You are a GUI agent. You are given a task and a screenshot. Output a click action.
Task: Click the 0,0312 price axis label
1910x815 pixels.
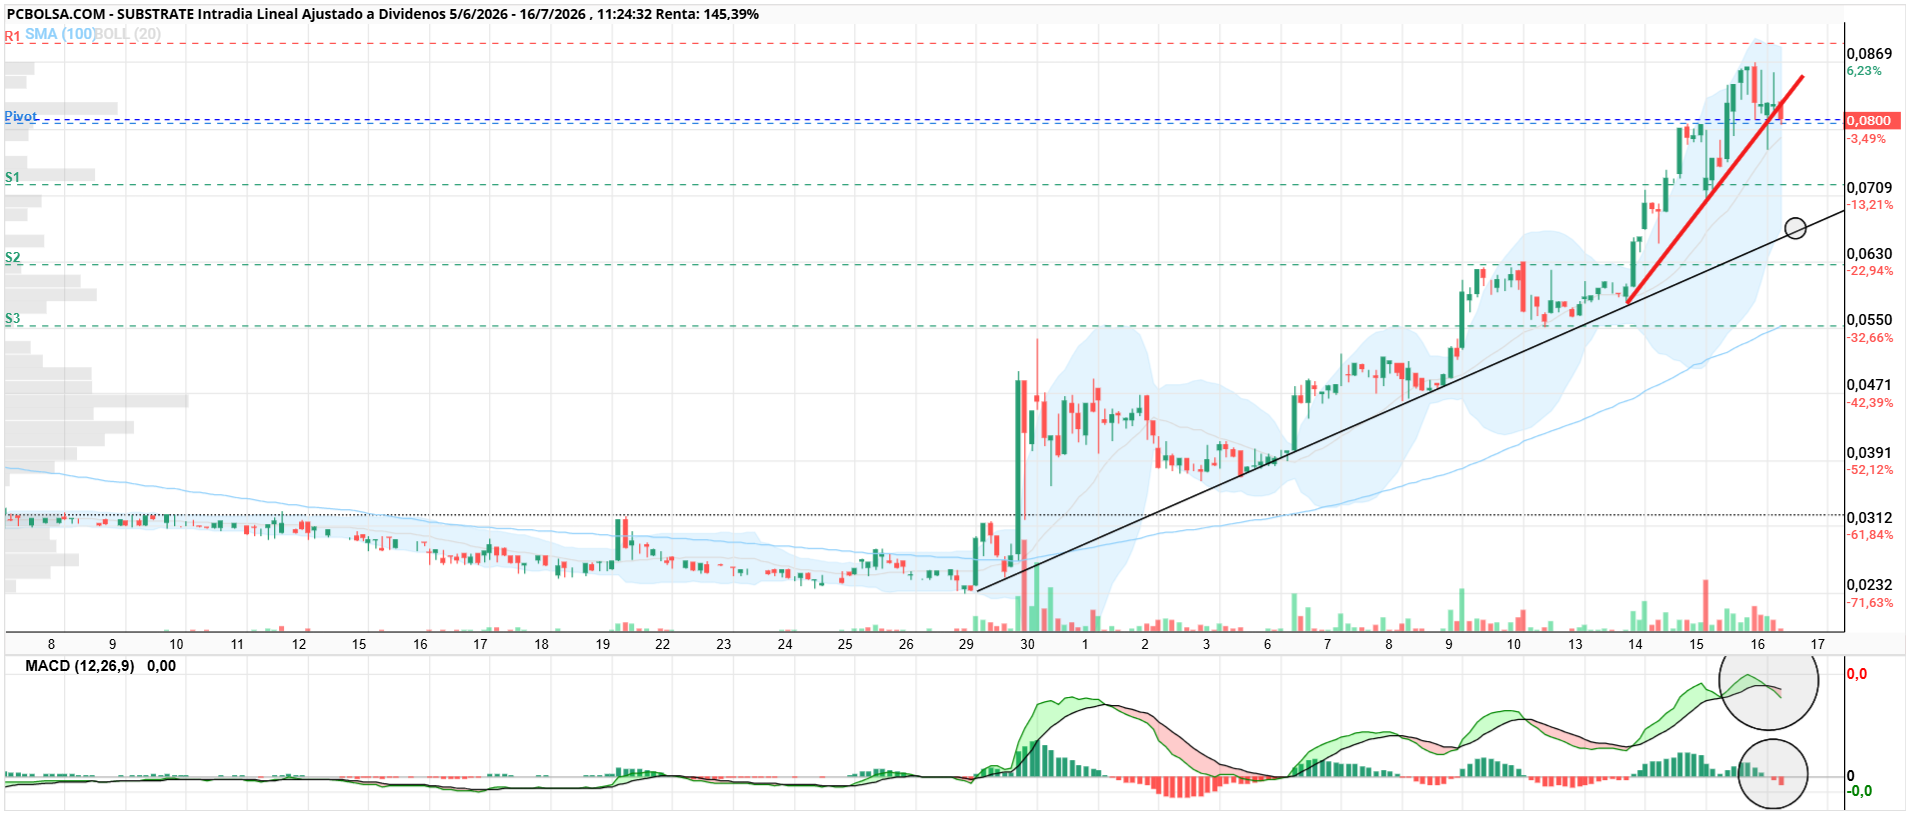click(1869, 517)
